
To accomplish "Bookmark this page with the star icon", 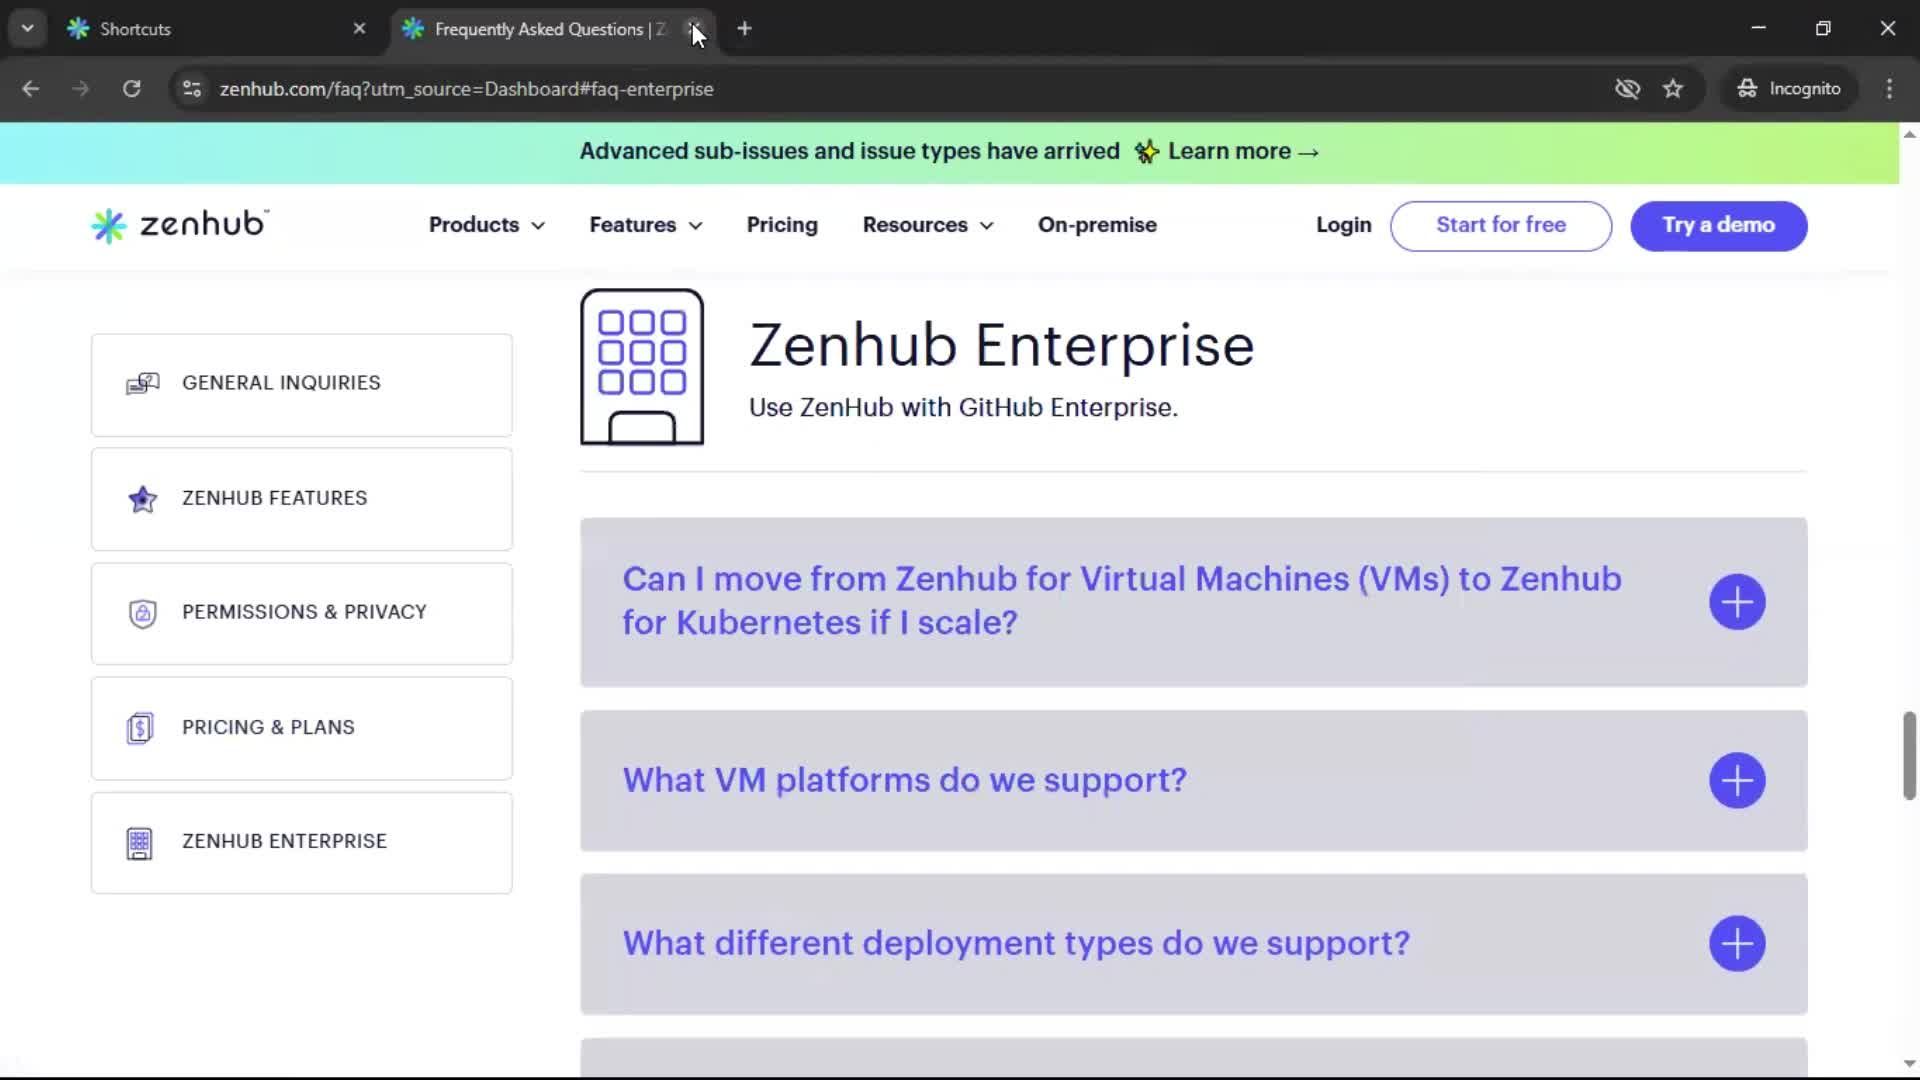I will (x=1673, y=89).
